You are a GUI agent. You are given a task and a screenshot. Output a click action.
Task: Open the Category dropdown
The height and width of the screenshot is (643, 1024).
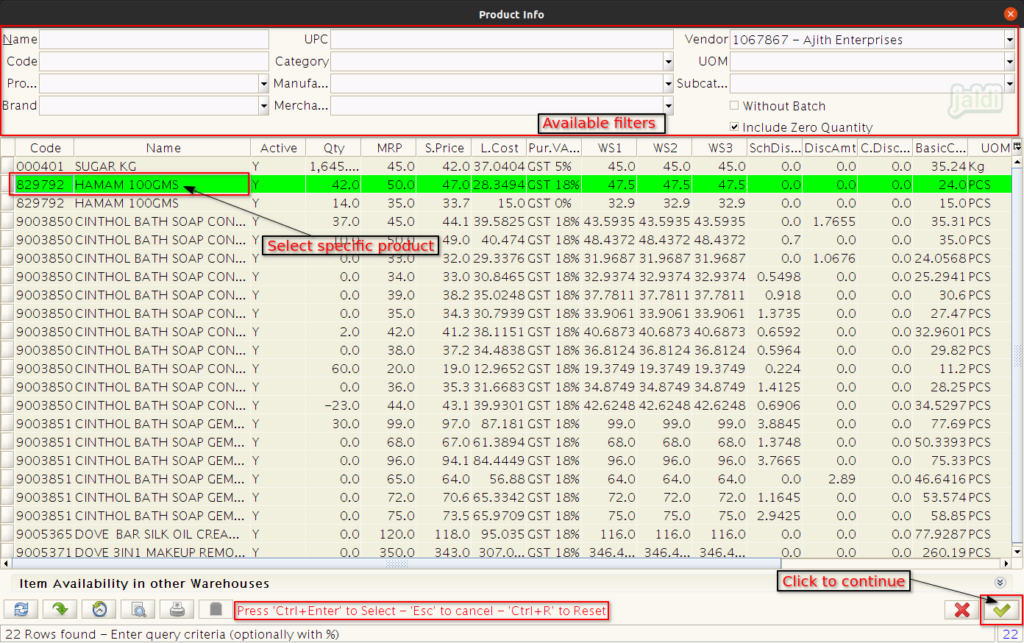[x=668, y=61]
